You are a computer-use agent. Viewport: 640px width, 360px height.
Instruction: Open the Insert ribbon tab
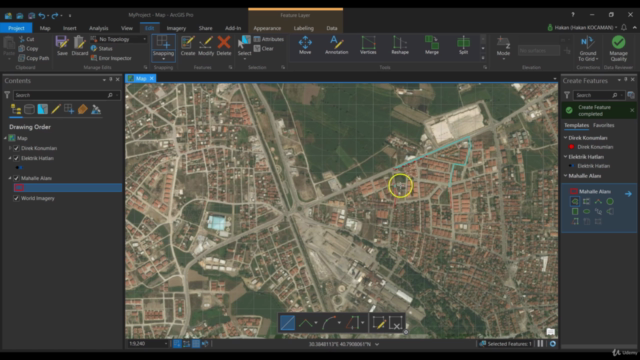[x=69, y=28]
